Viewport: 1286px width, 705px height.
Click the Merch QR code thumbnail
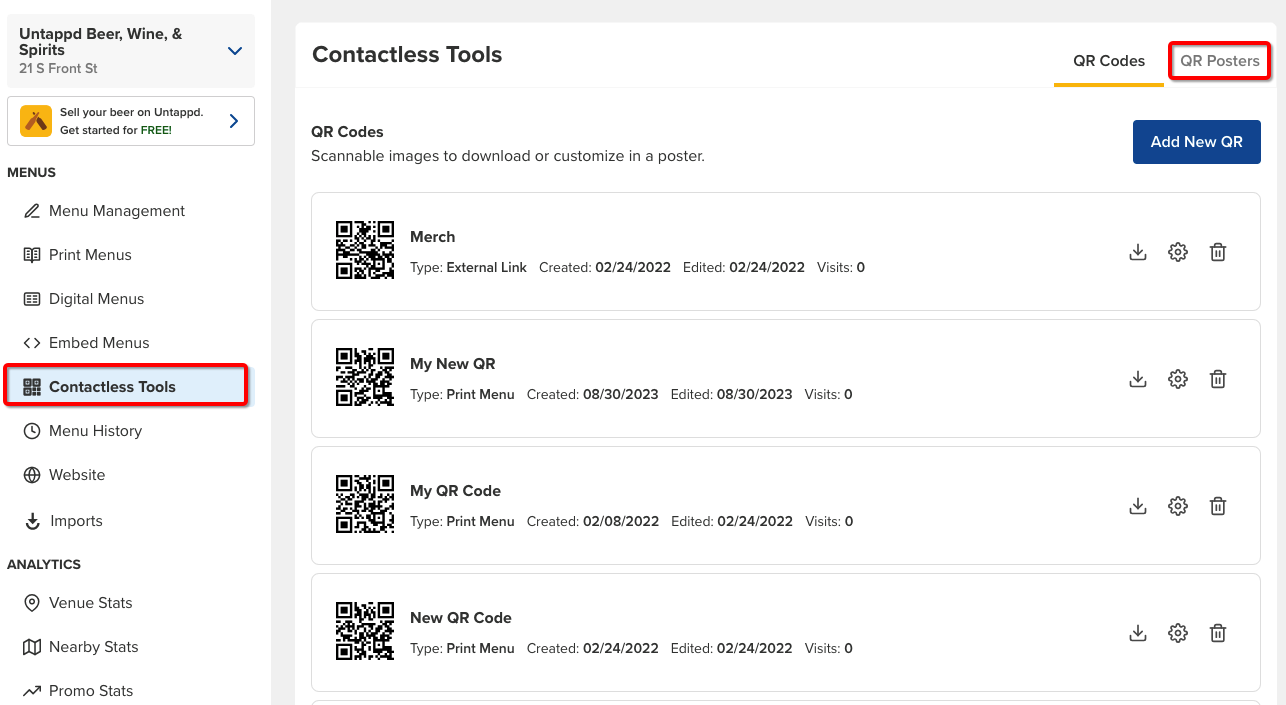pos(364,251)
